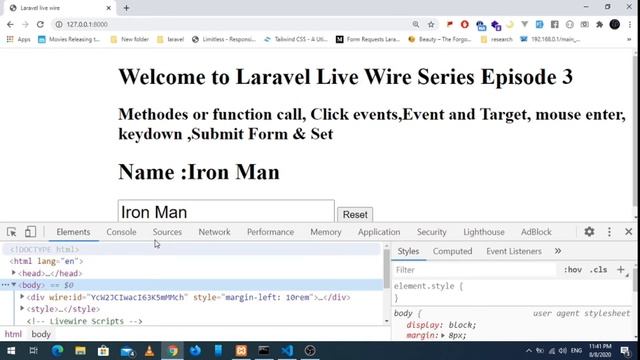Viewport: 640px width, 360px height.
Task: Click the Elements panel vertical scrollbar
Action: pyautogui.click(x=387, y=269)
